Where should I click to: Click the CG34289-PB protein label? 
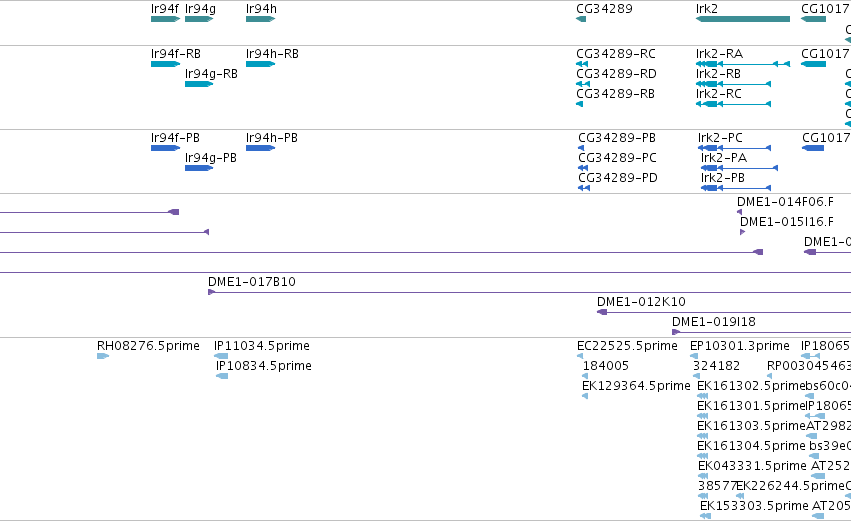point(617,138)
